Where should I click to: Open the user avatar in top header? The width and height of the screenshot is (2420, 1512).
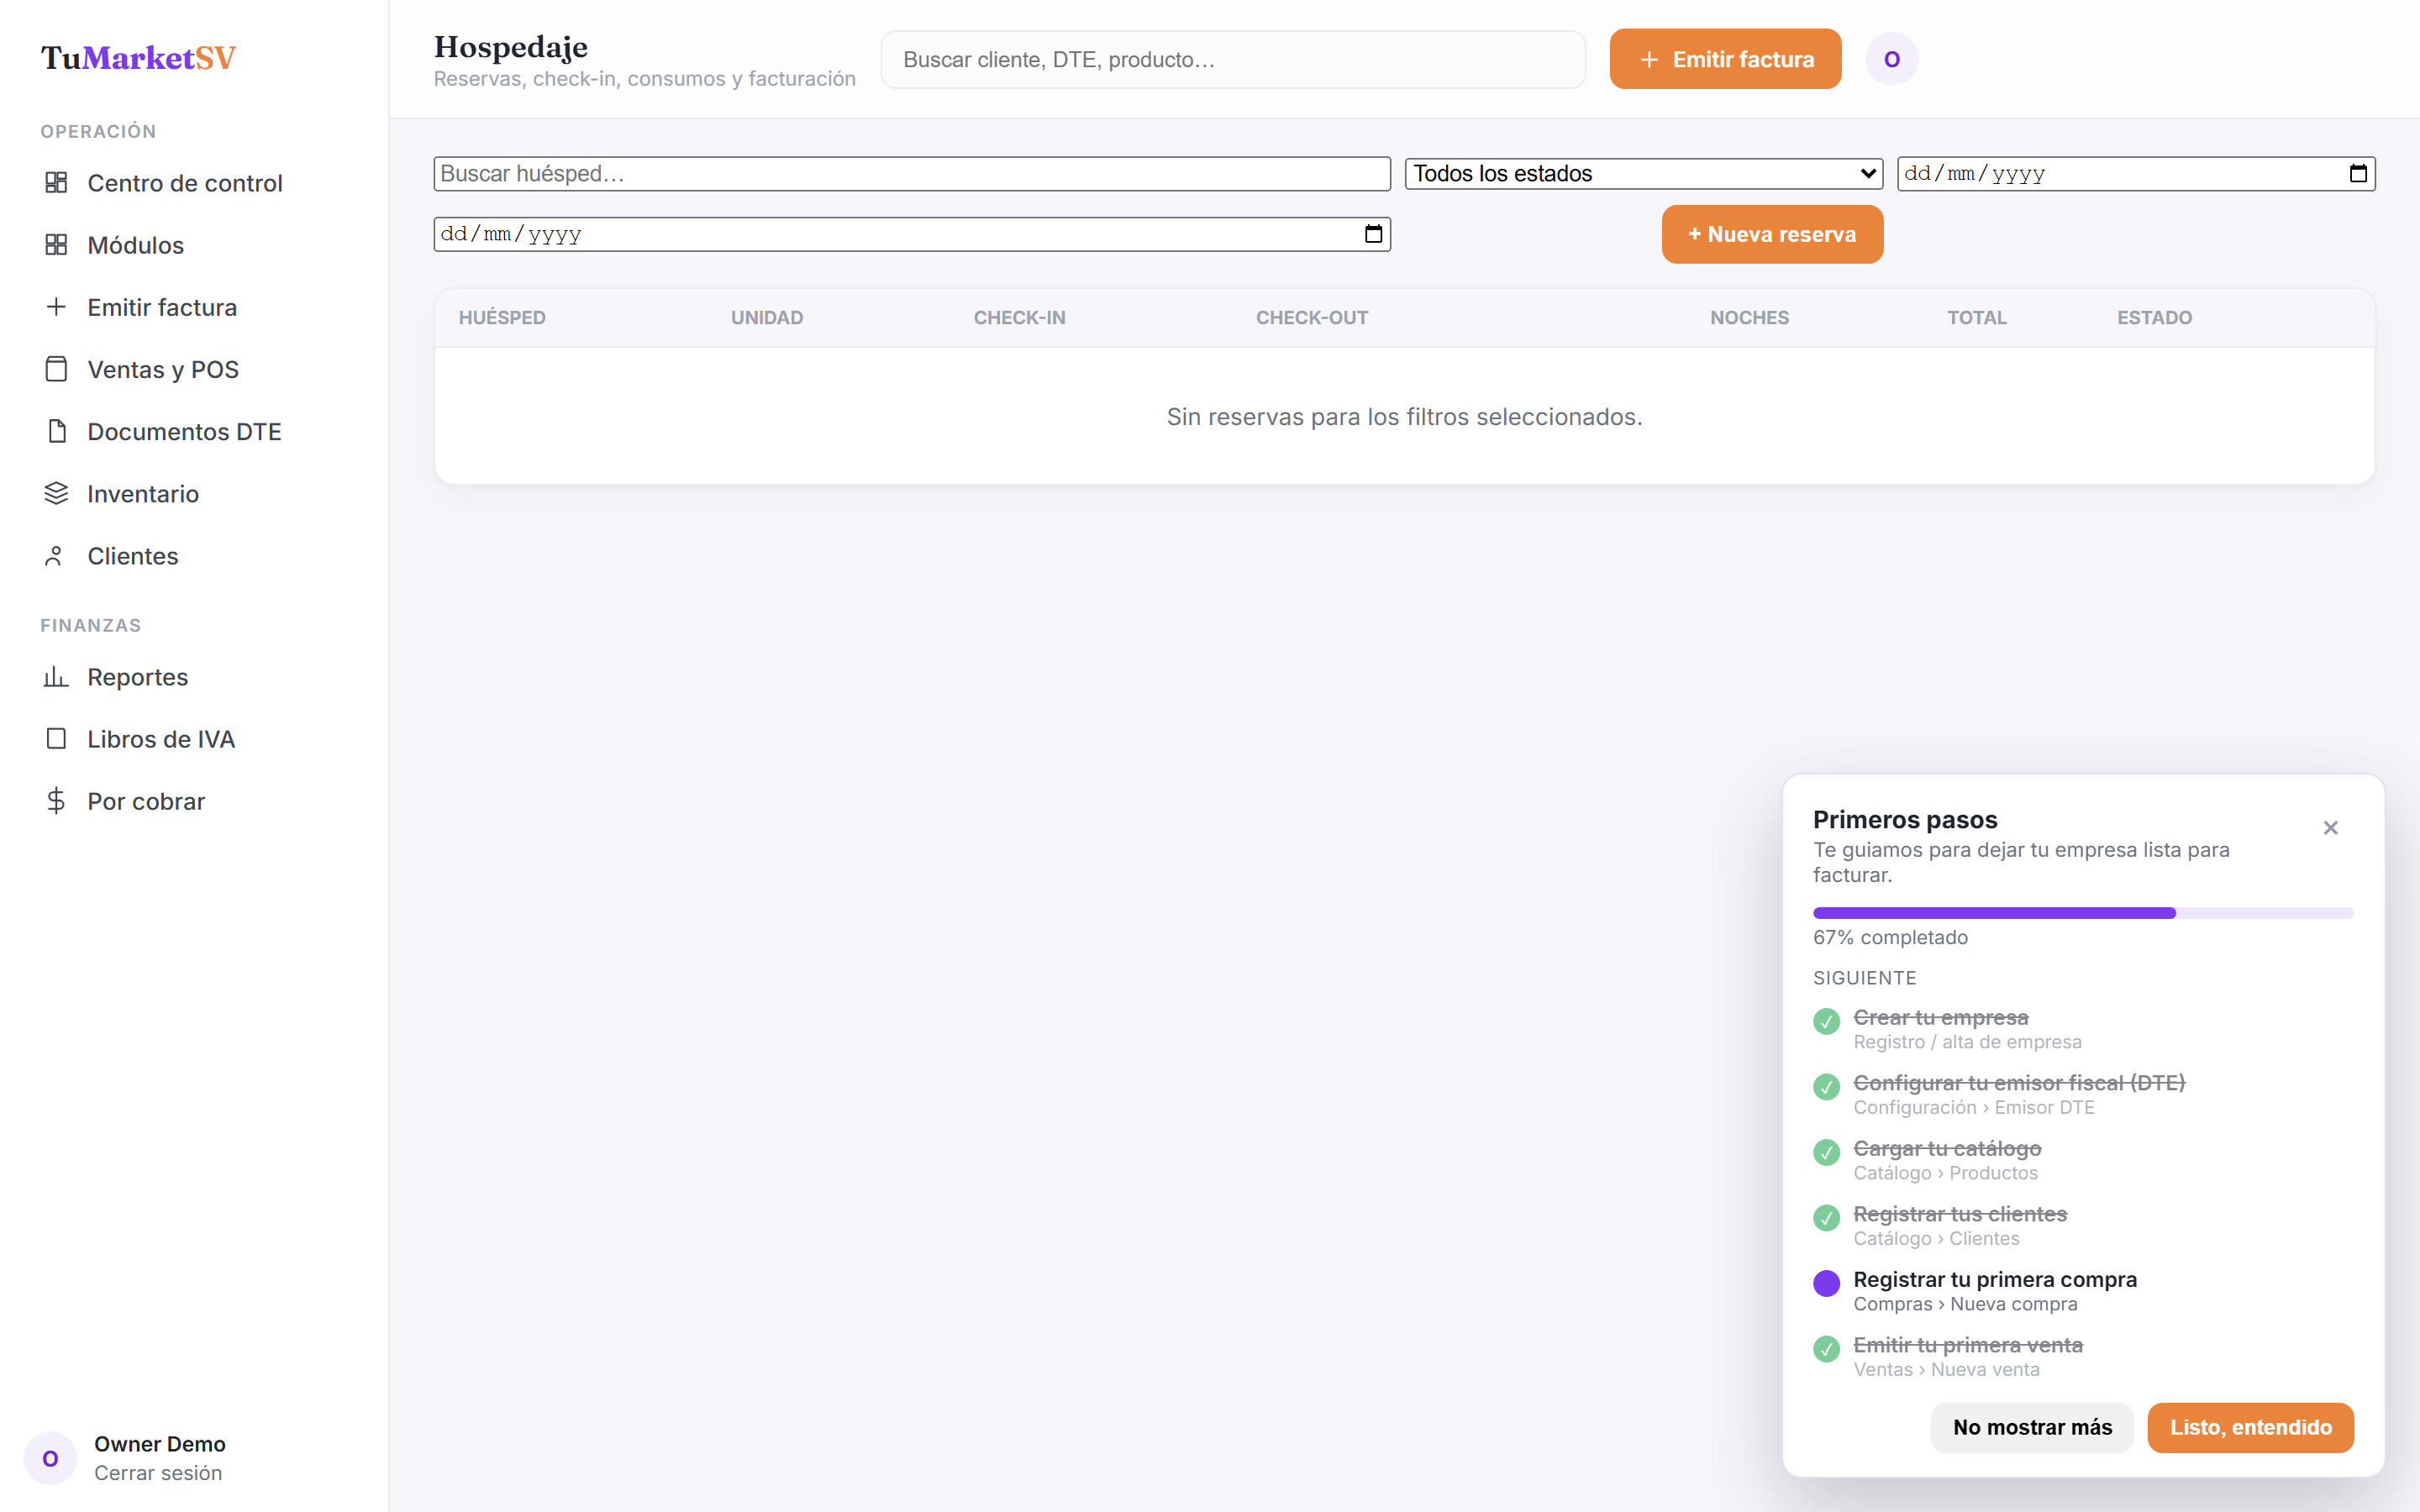tap(1891, 59)
